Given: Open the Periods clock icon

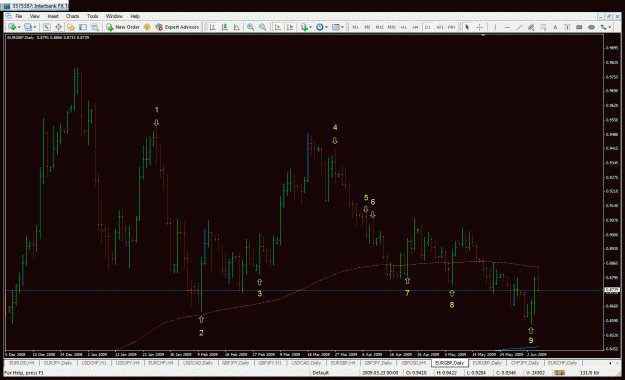Looking at the screenshot, I should (x=320, y=27).
